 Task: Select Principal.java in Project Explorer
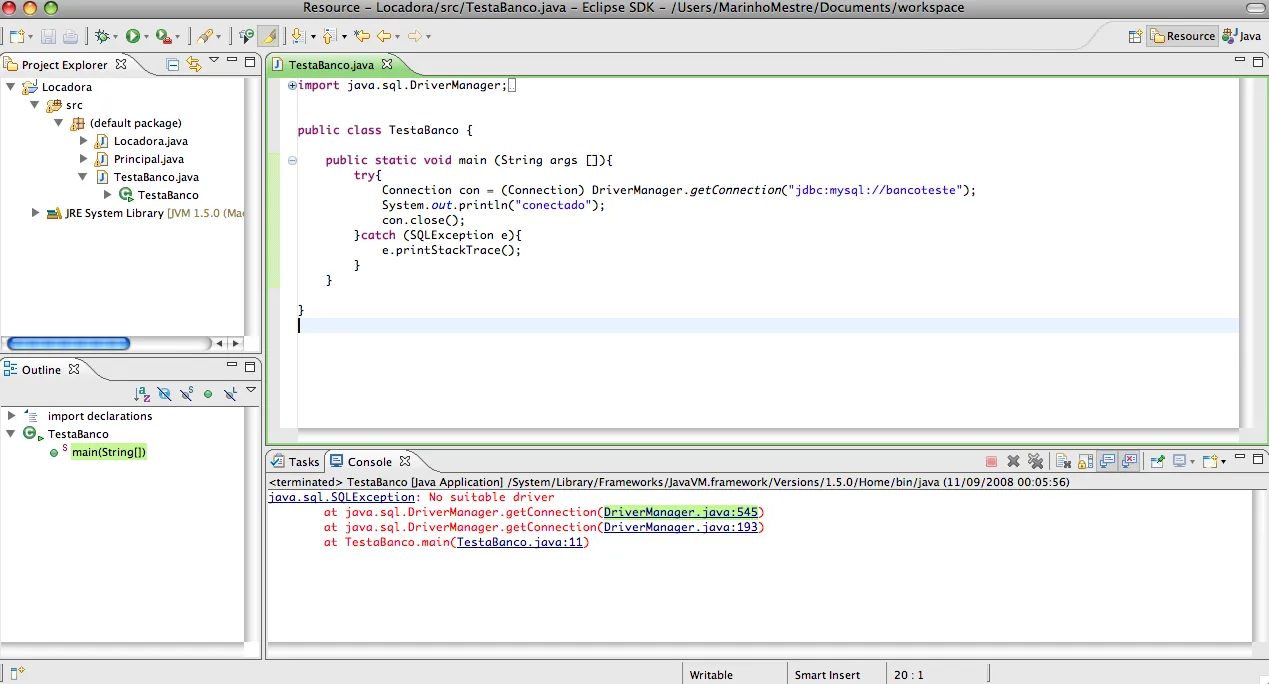click(x=148, y=159)
